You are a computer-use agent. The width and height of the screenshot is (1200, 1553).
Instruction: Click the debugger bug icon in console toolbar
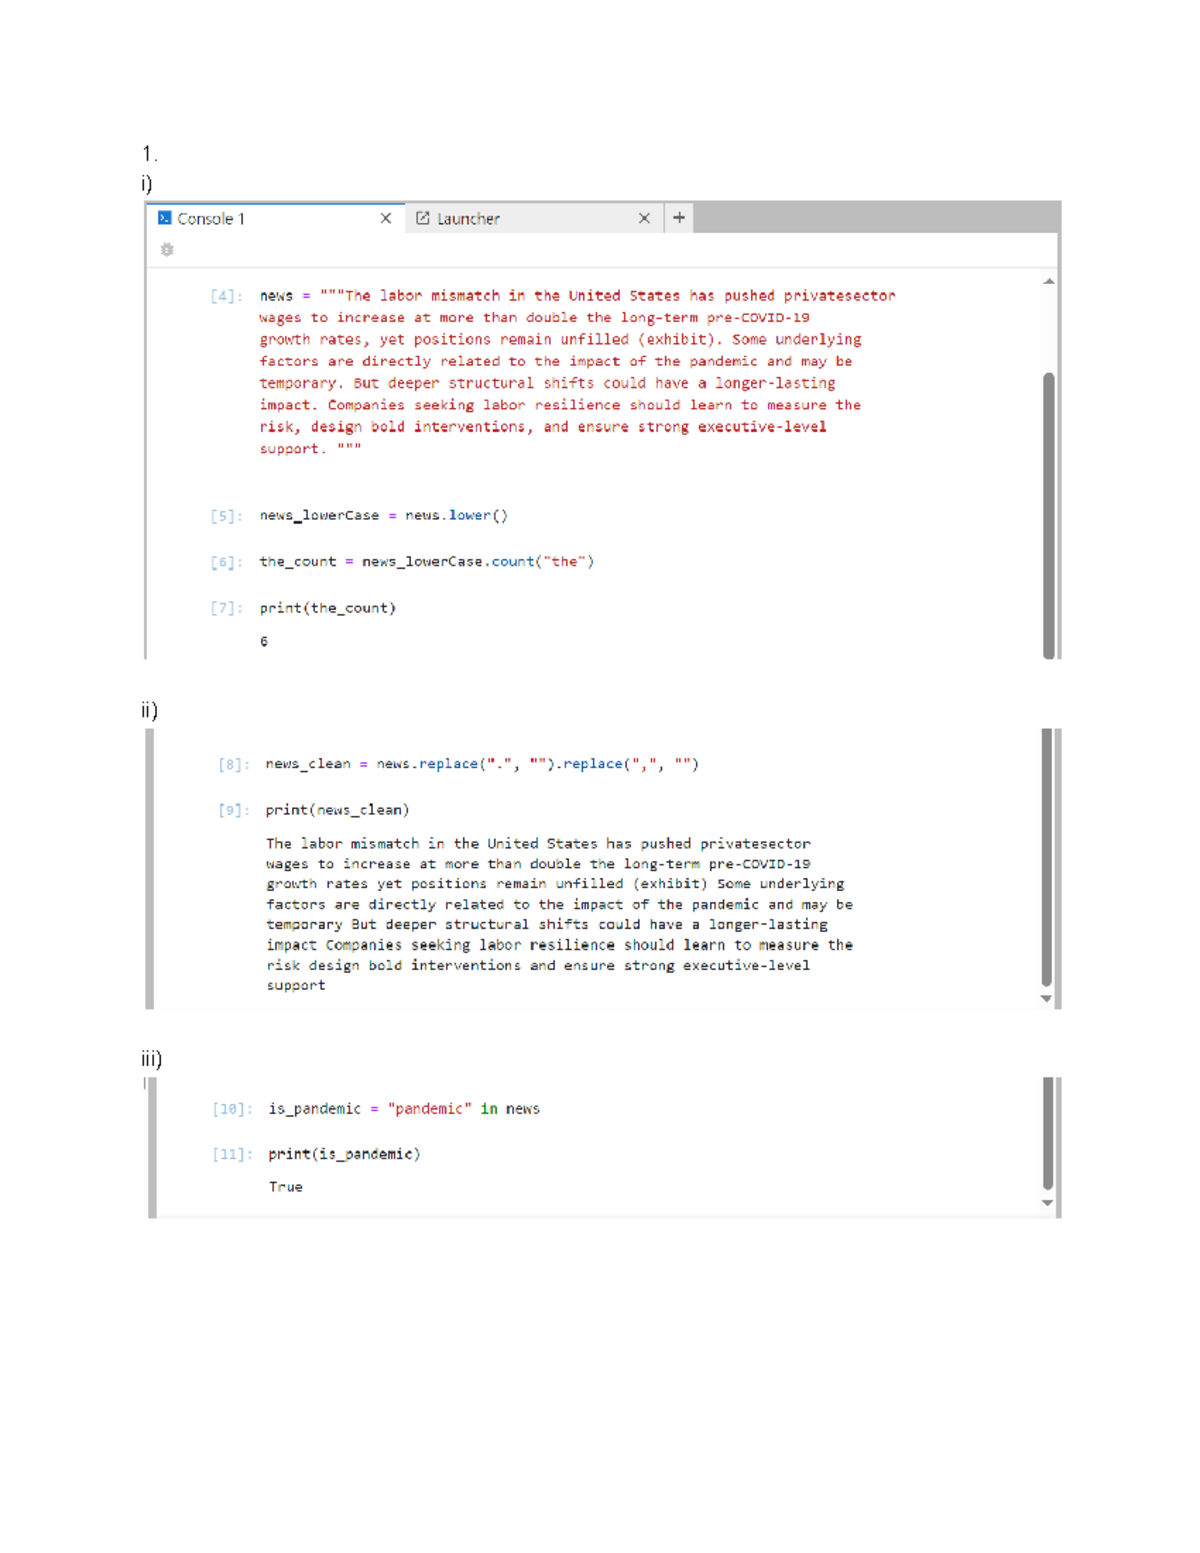(x=167, y=250)
